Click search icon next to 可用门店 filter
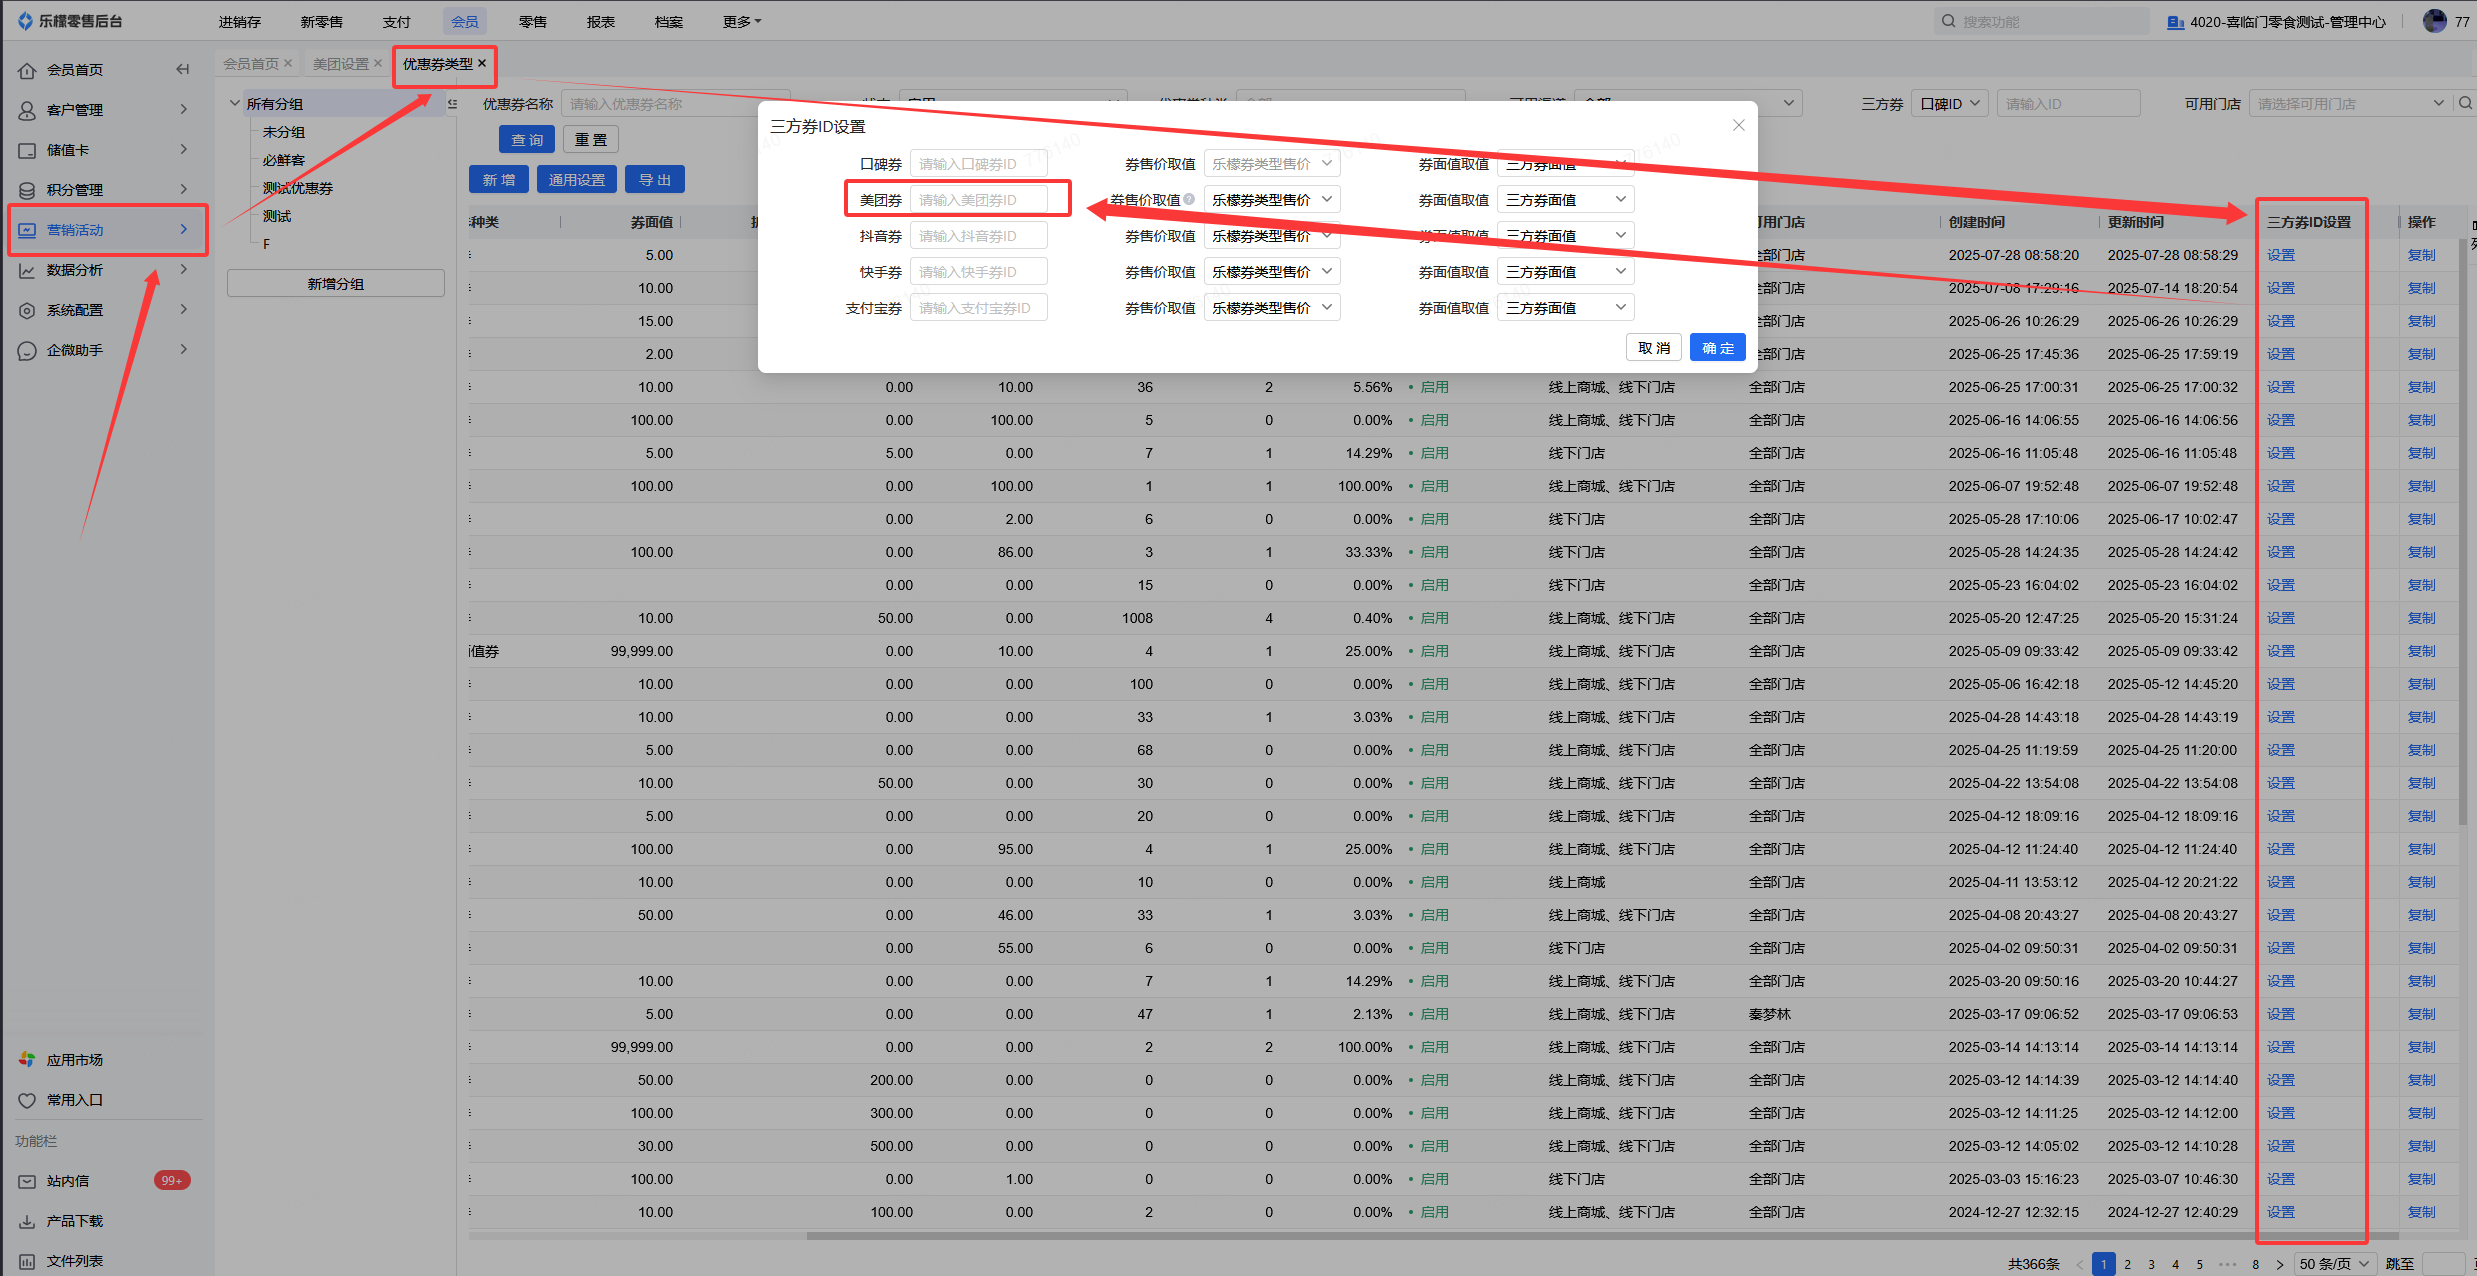 point(2465,103)
